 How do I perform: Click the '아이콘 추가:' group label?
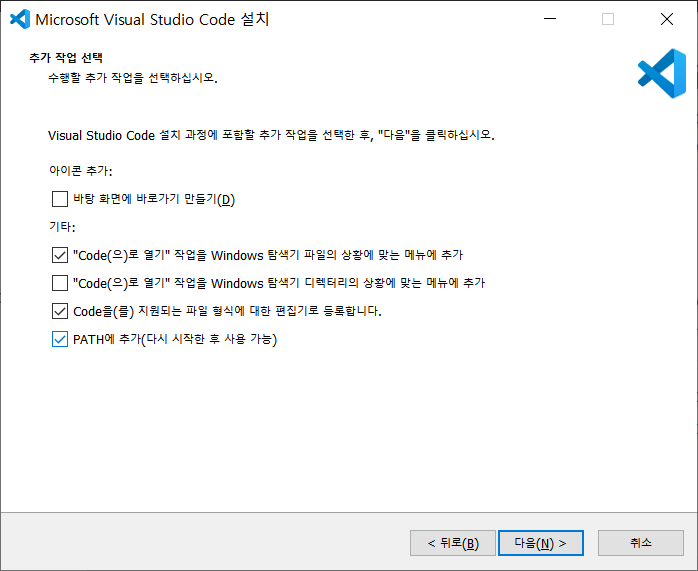[81, 171]
